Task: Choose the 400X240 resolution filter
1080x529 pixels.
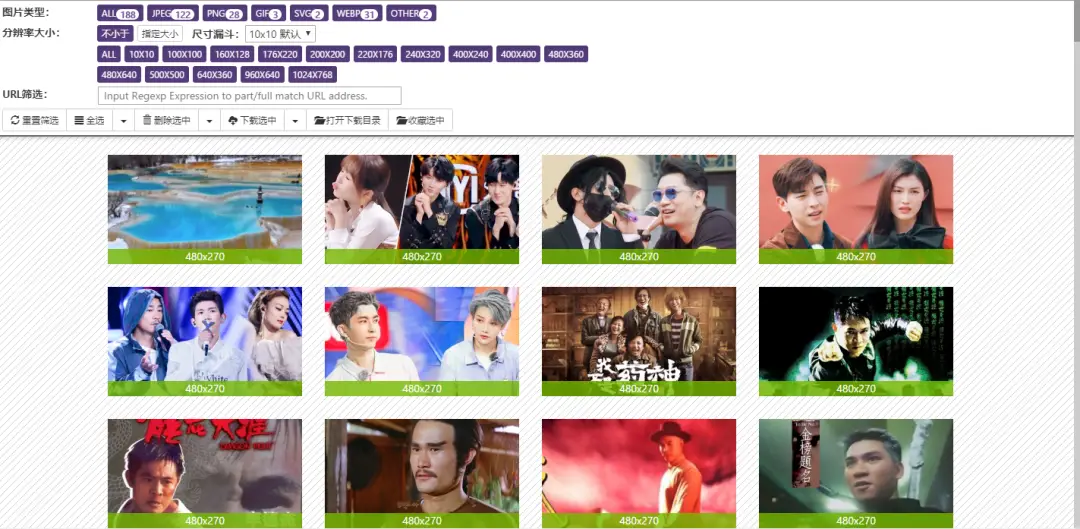Action: (x=471, y=54)
